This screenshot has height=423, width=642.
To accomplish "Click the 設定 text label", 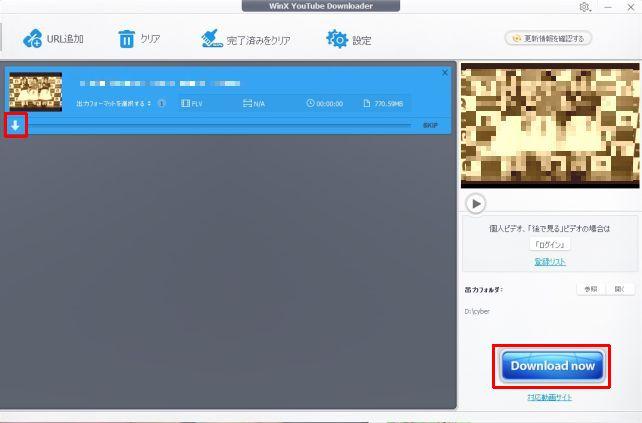I will pos(362,40).
